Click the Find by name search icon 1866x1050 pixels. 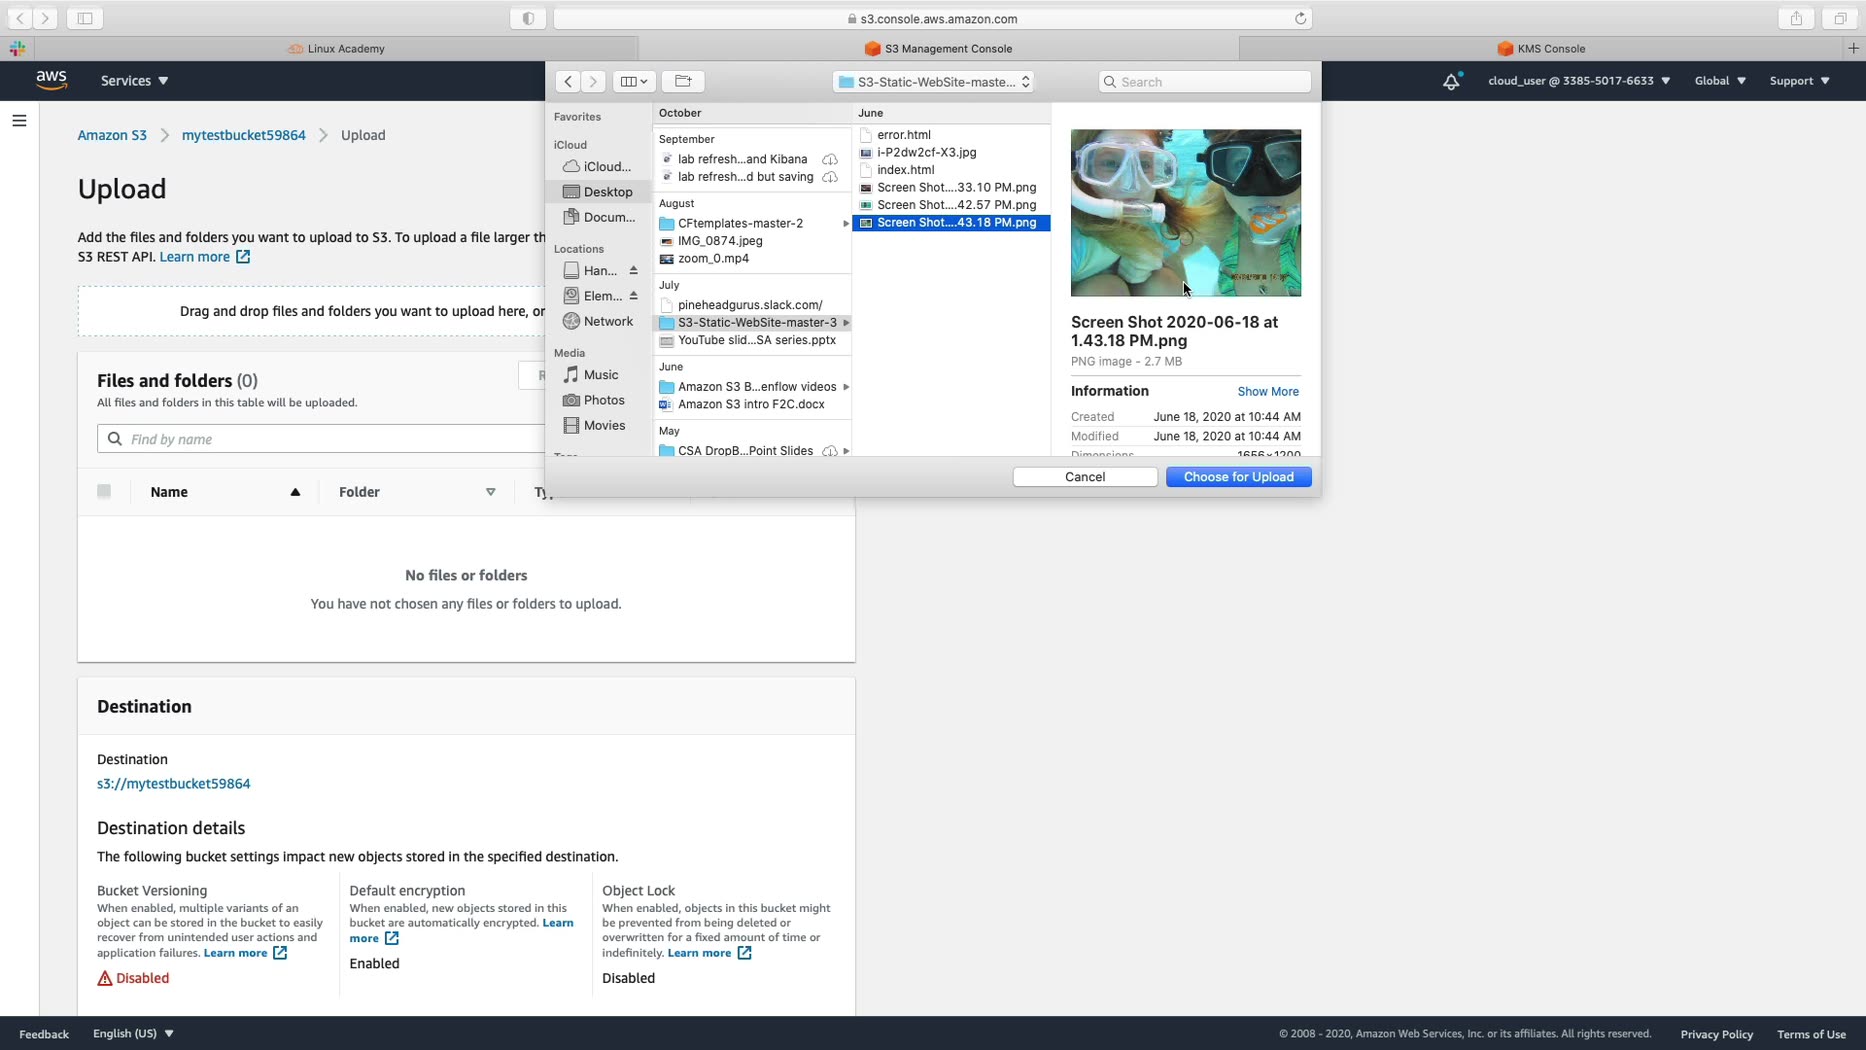115,439
